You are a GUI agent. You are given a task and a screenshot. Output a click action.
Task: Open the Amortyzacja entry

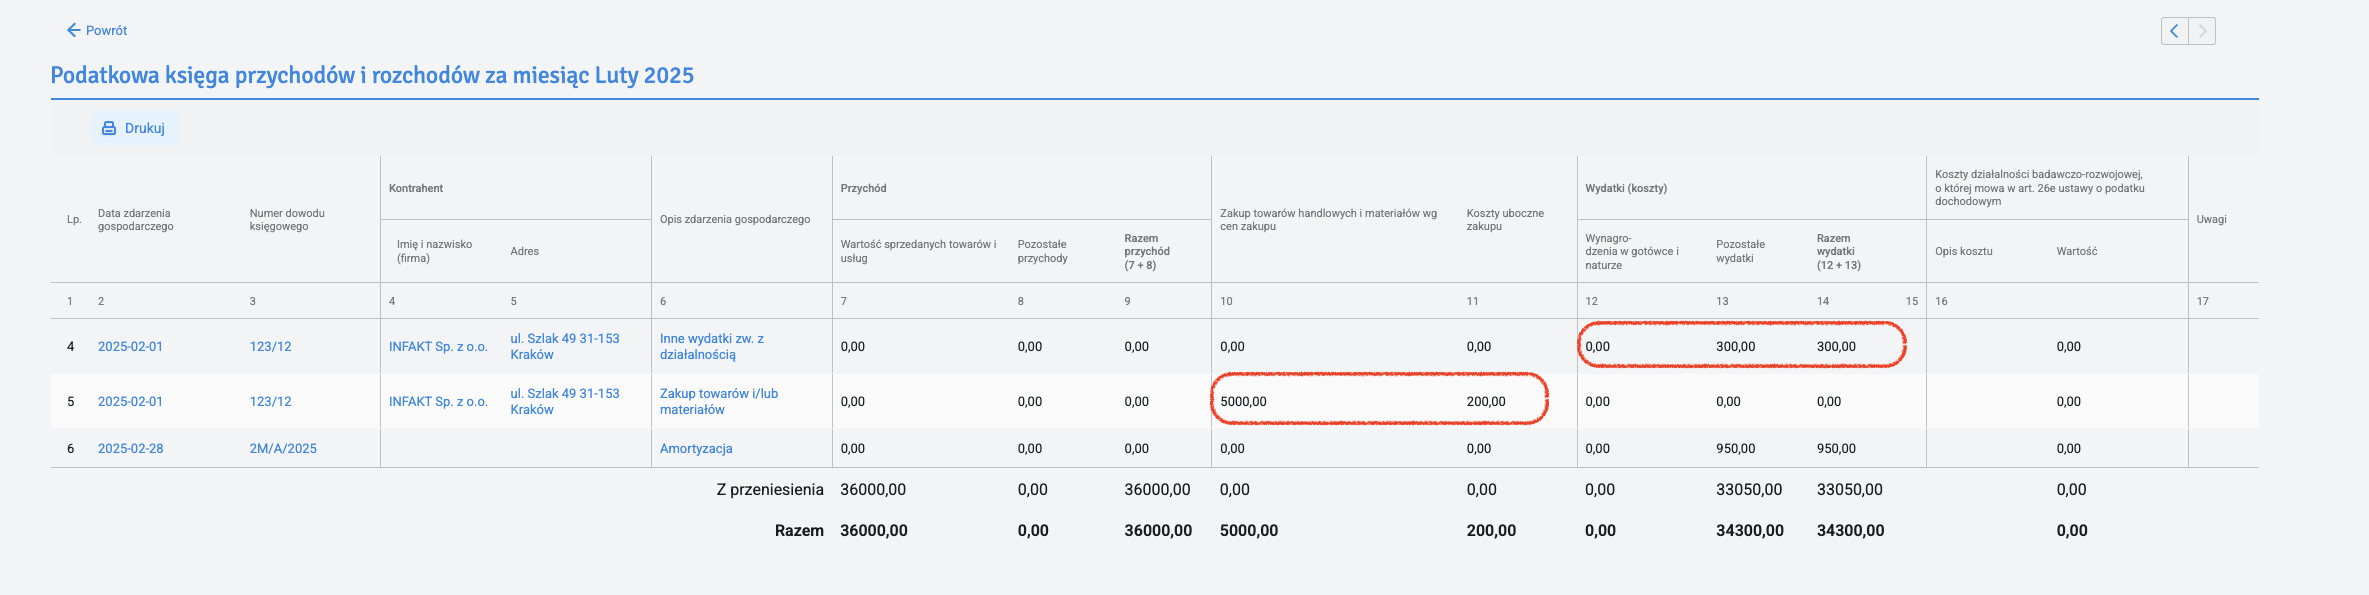(x=696, y=449)
